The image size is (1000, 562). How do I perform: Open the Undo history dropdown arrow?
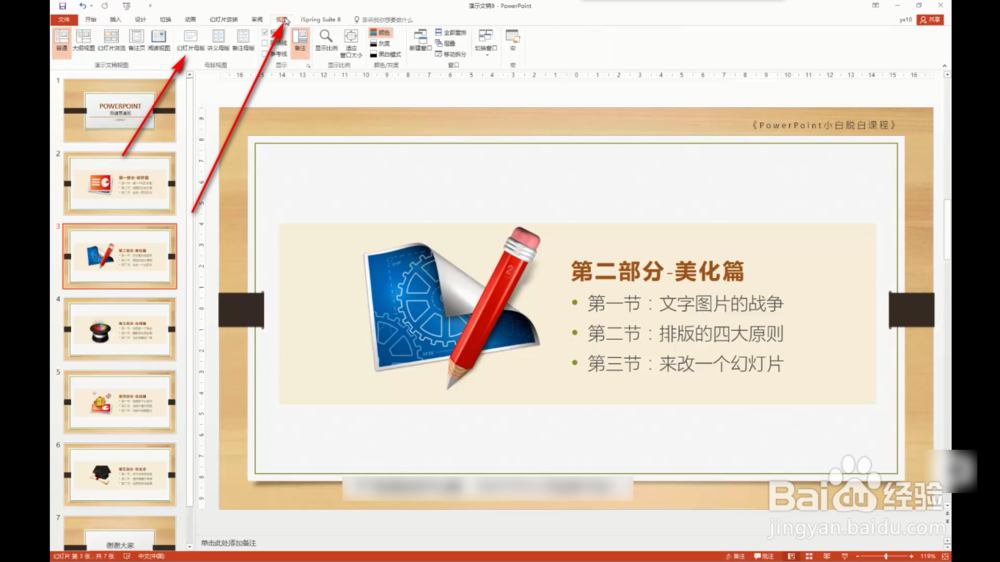(x=91, y=6)
